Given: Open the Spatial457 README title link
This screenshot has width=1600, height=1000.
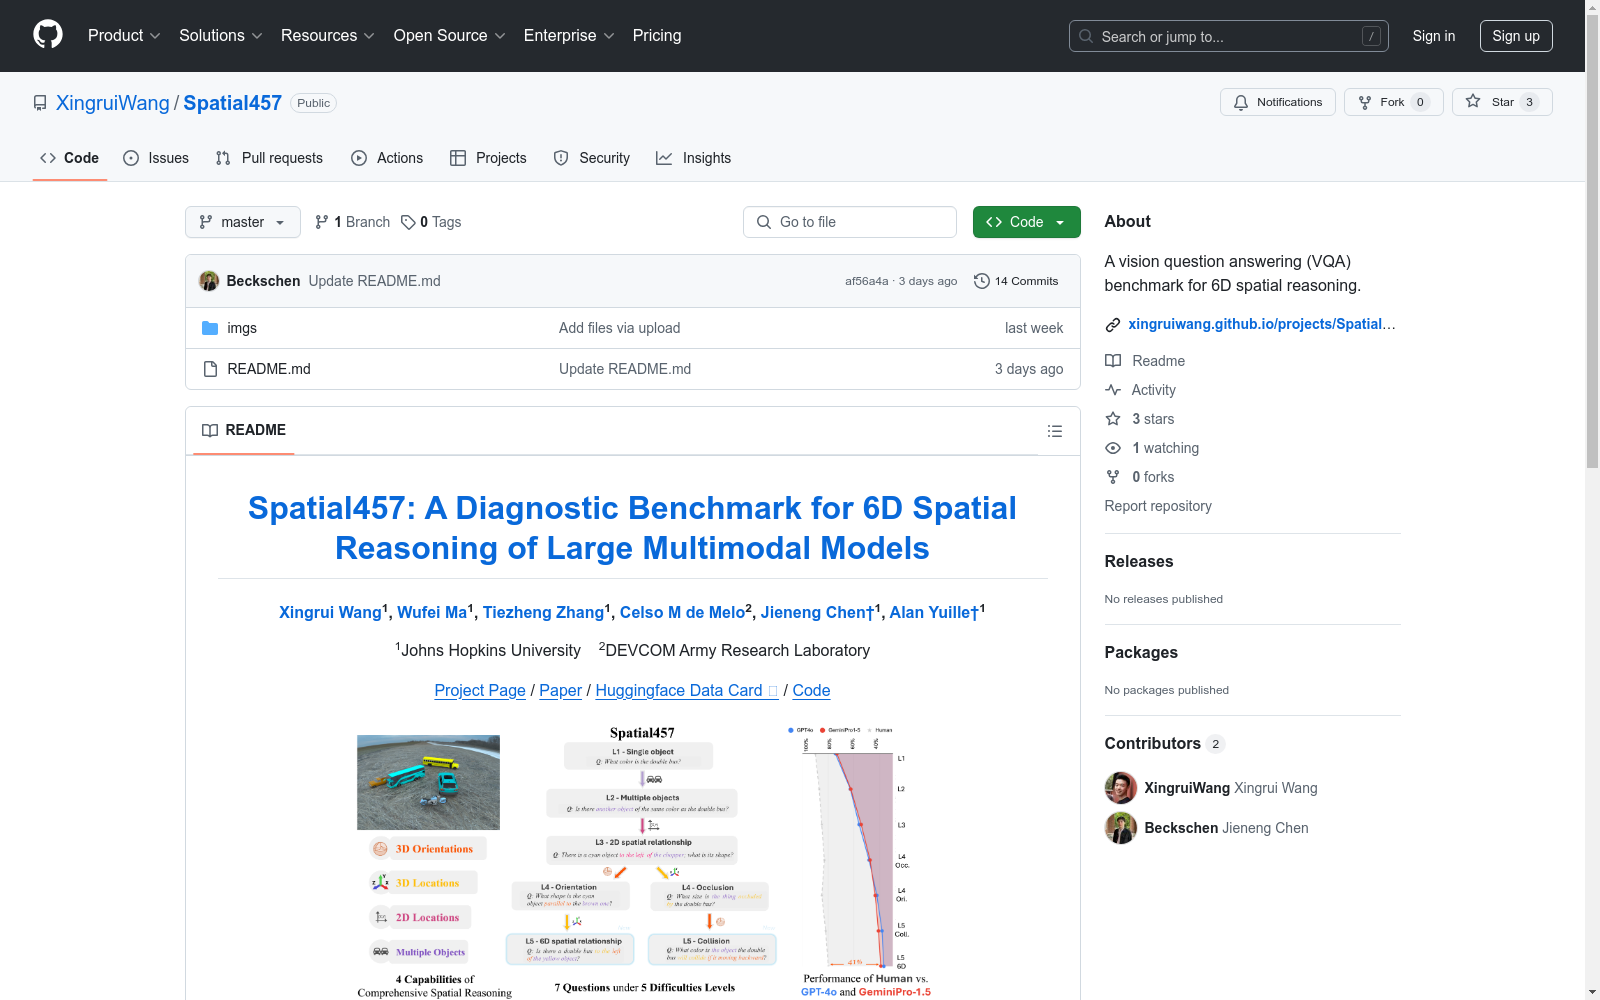Looking at the screenshot, I should pos(632,528).
